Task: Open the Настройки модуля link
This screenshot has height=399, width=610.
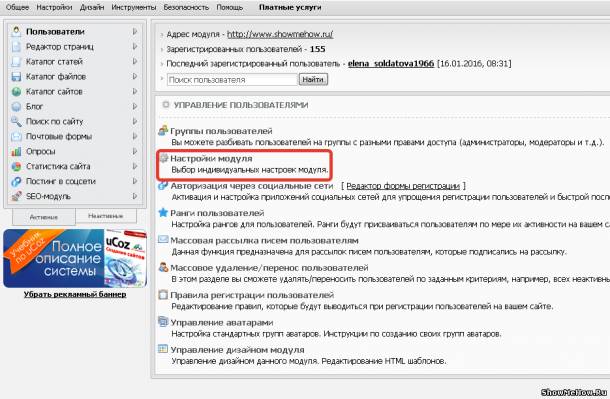Action: coord(211,159)
